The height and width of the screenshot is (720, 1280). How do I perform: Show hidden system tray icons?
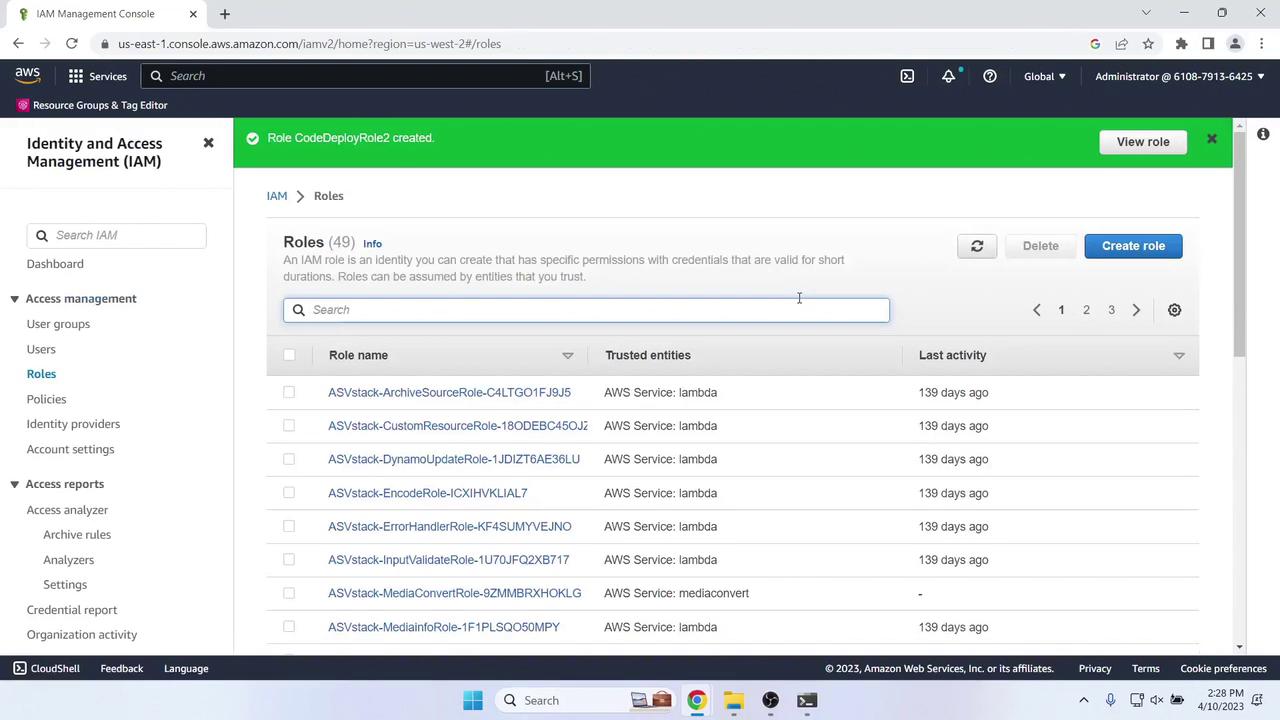coord(1083,700)
